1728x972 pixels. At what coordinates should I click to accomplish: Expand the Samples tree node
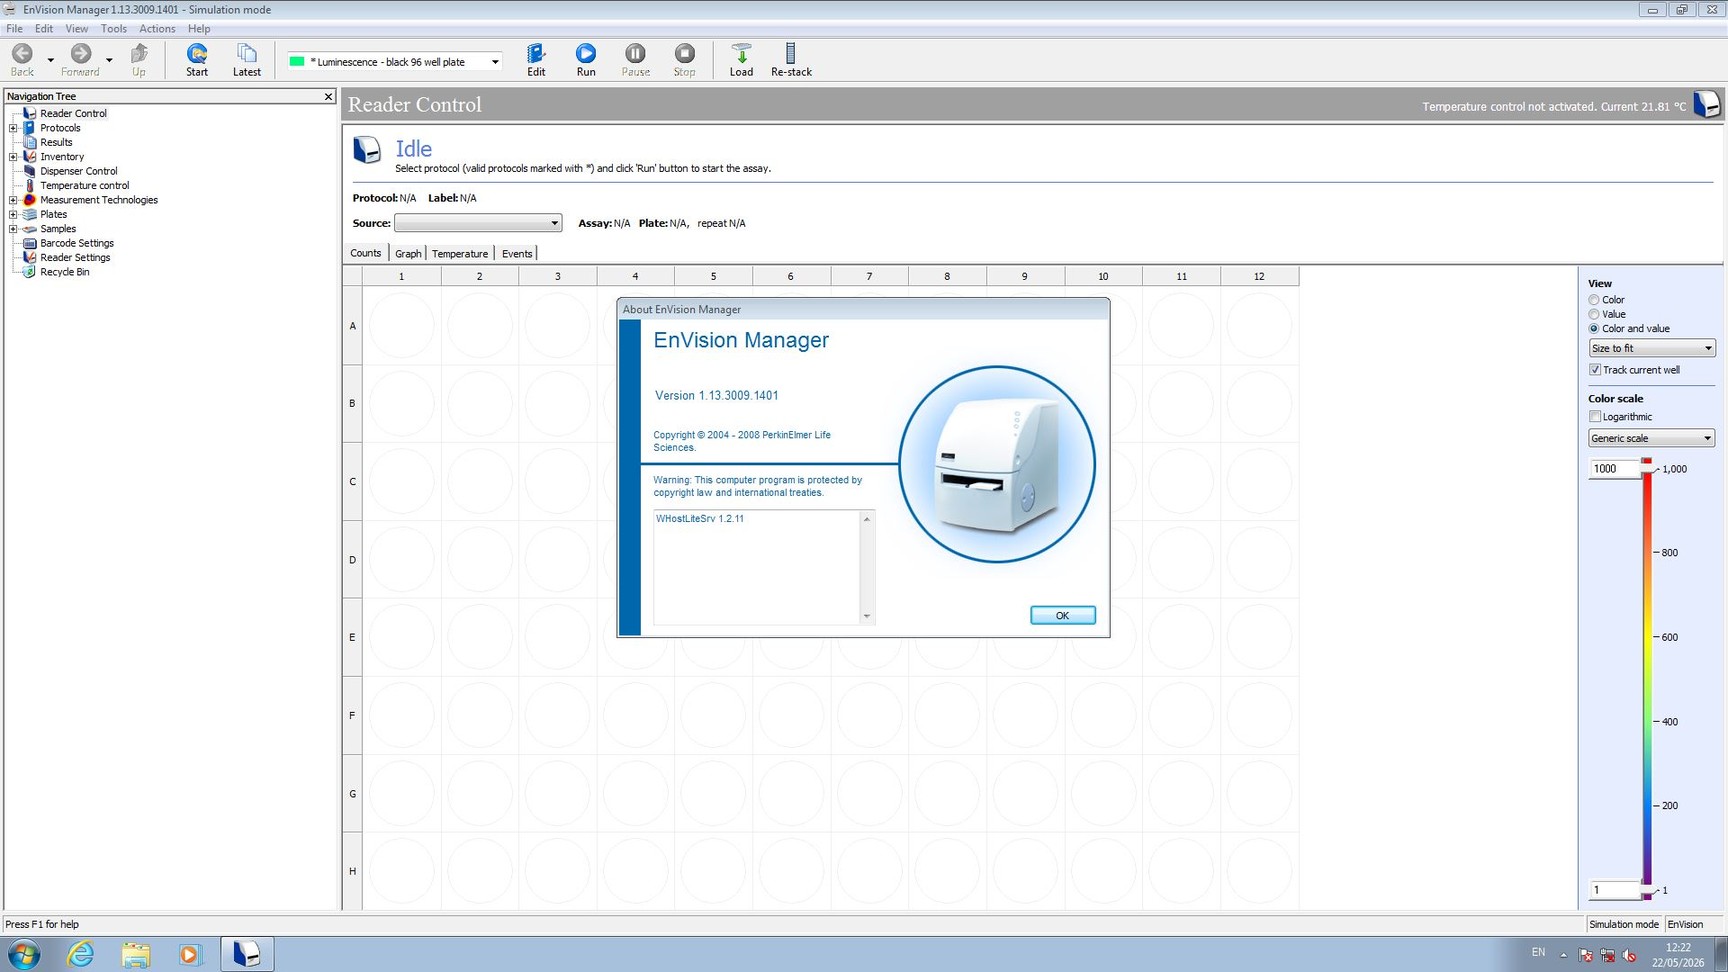coord(13,229)
